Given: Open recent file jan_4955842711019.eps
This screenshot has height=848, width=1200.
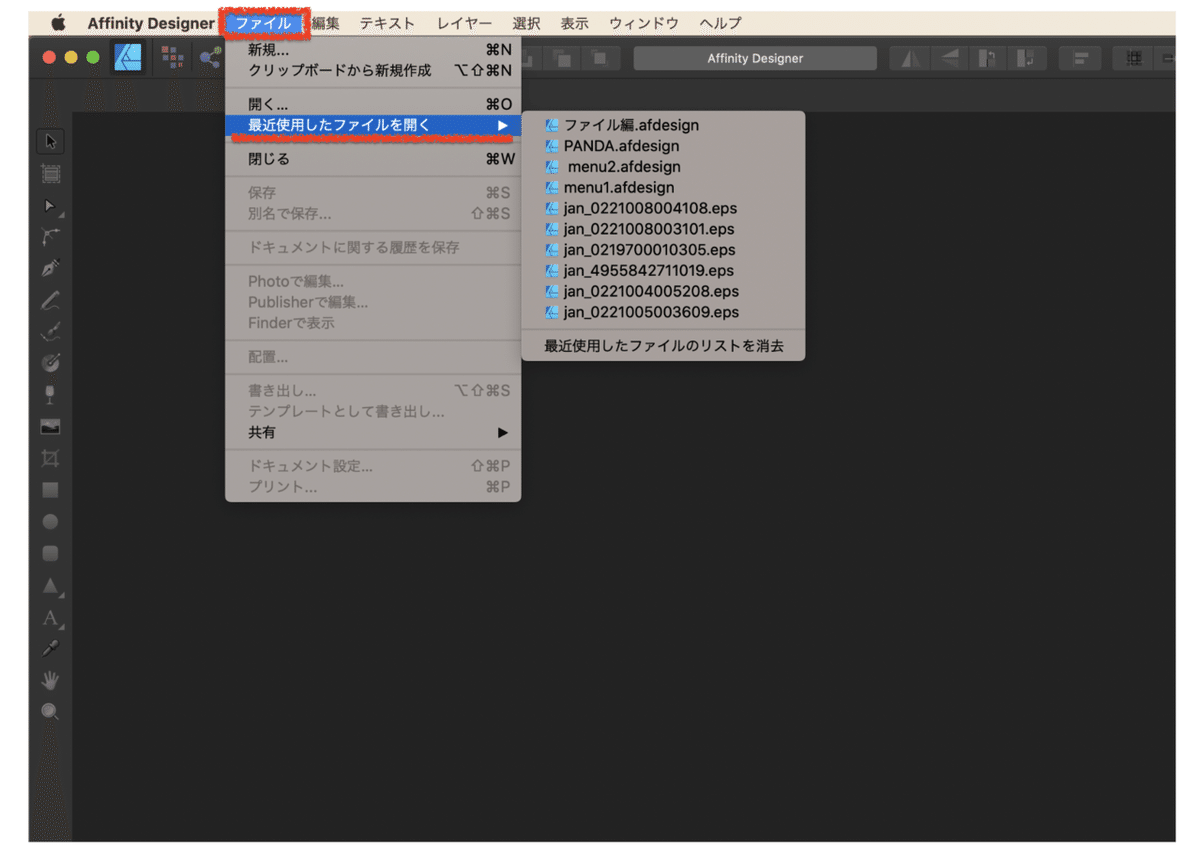Looking at the screenshot, I should (663, 270).
